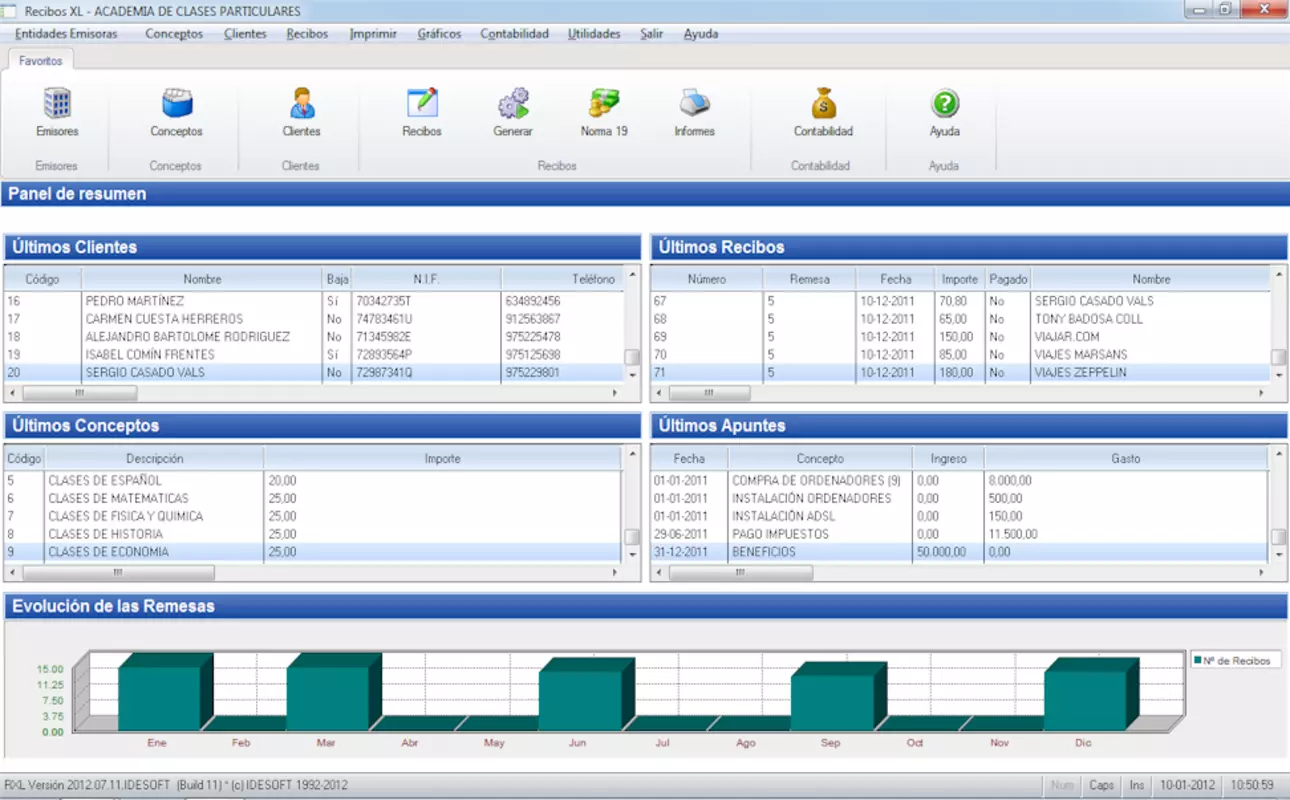Sort receipts by Número column header

click(707, 279)
